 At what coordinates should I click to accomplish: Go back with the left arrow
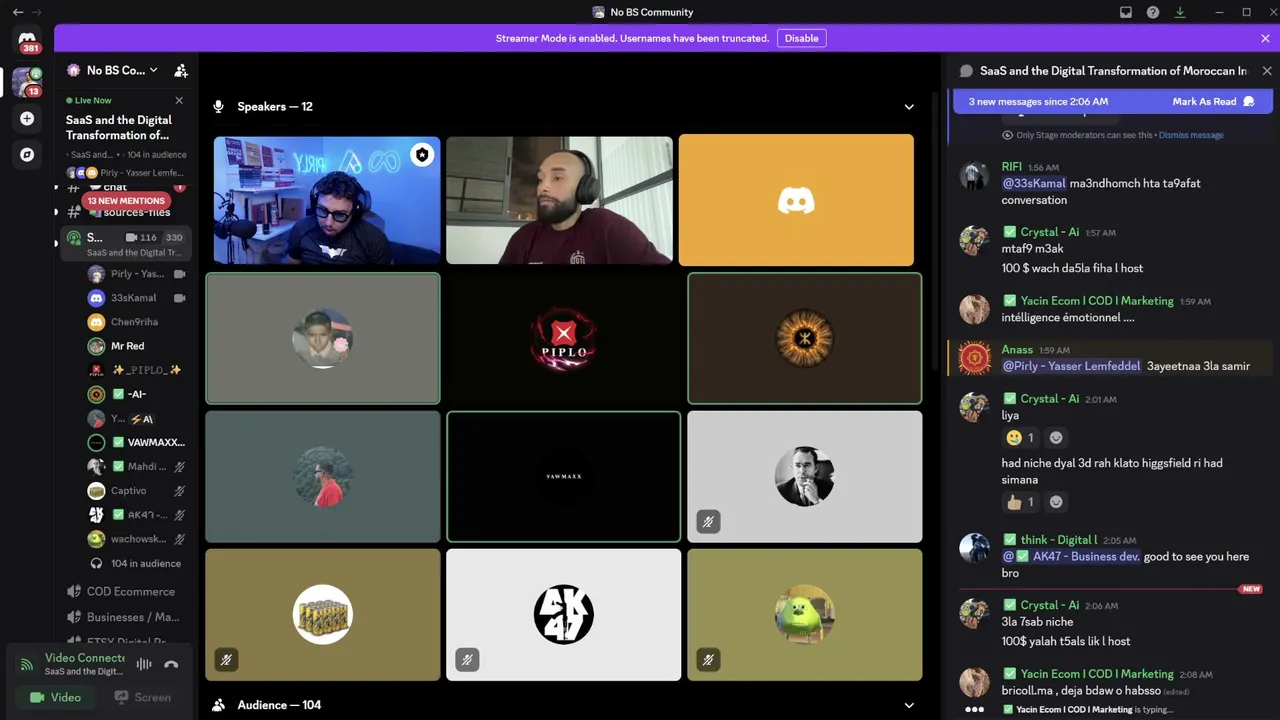[18, 12]
